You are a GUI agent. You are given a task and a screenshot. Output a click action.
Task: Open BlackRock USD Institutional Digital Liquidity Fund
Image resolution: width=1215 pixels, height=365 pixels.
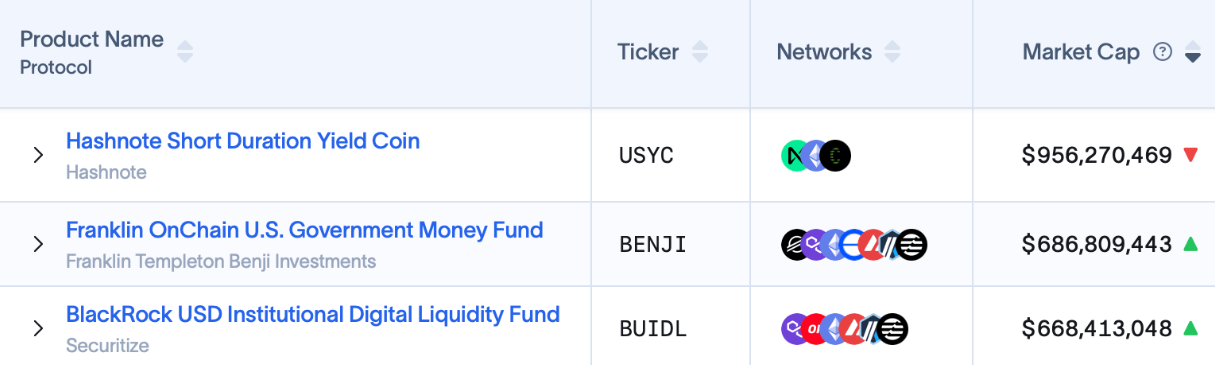[x=313, y=314]
